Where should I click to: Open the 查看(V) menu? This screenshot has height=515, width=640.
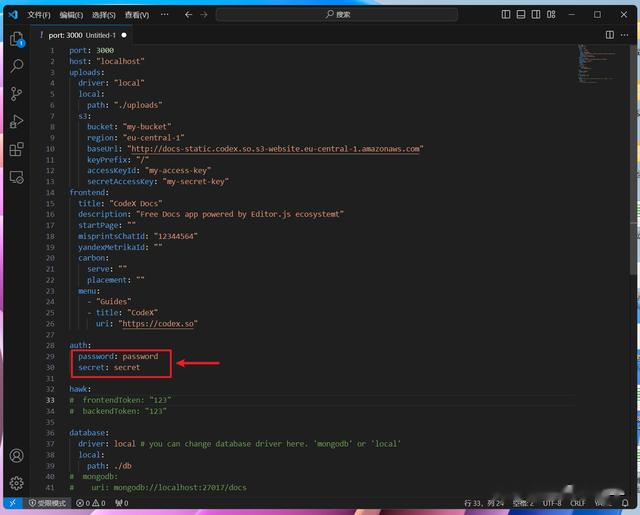tap(137, 15)
